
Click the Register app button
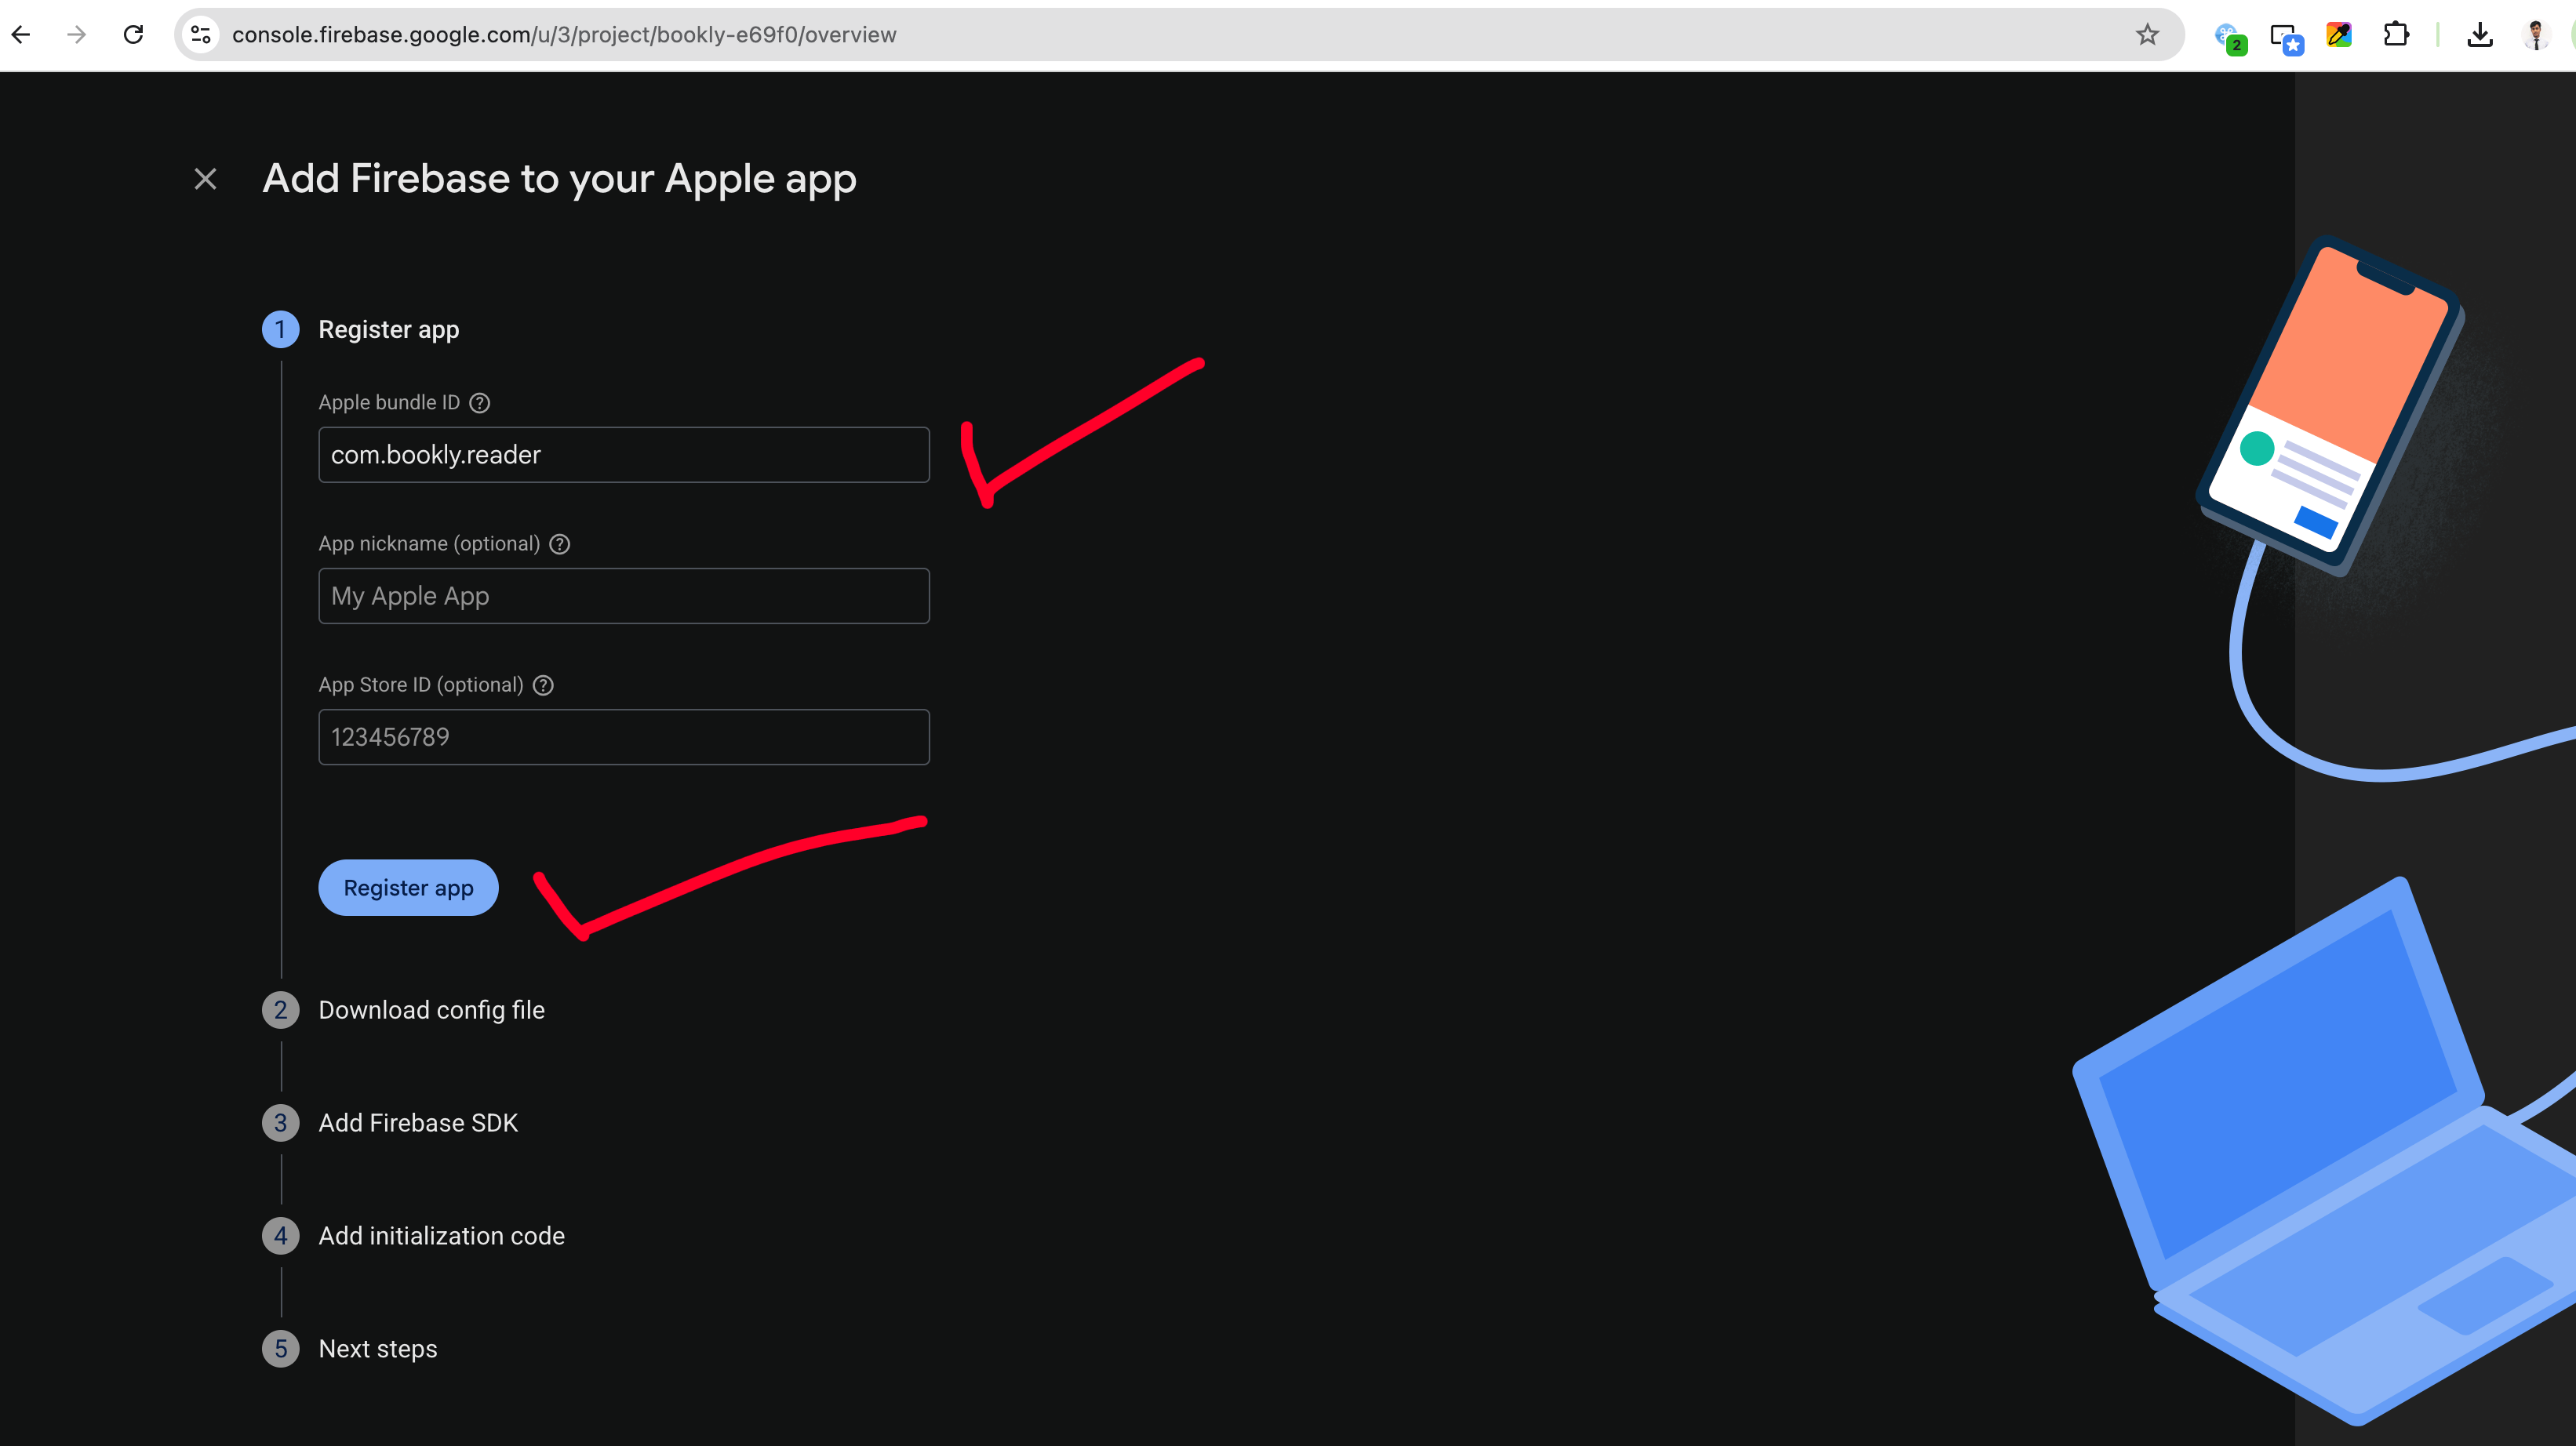click(408, 888)
